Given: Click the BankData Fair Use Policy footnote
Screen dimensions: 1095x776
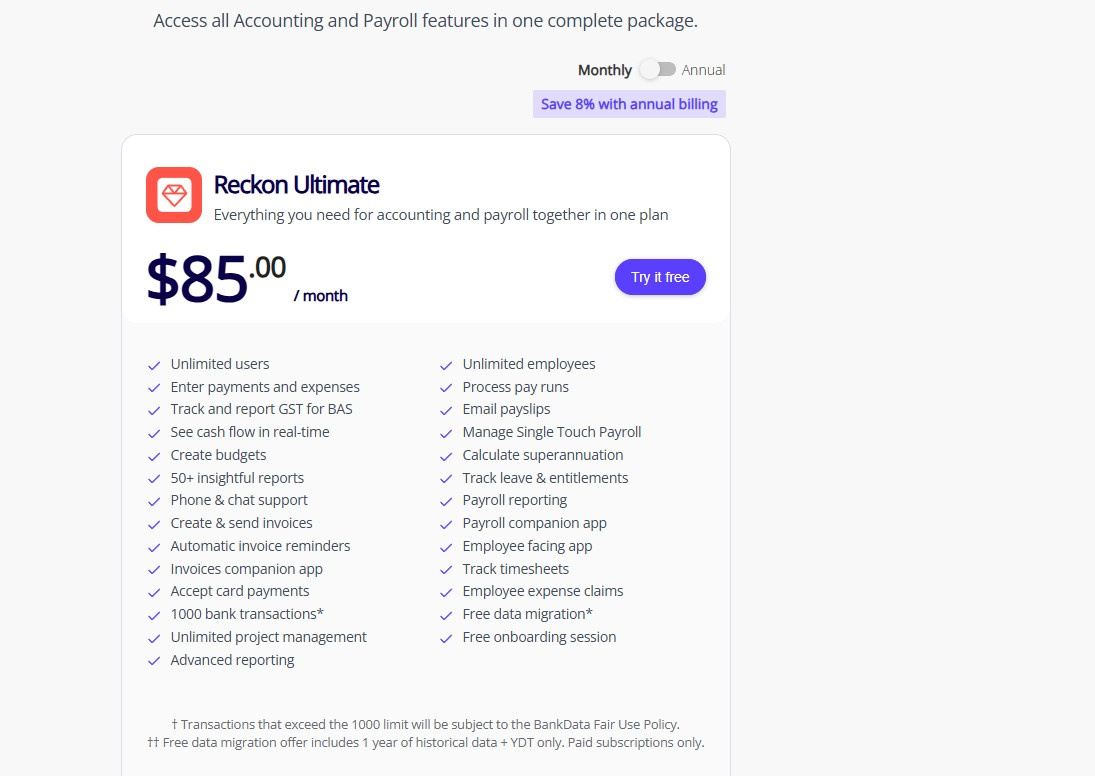Looking at the screenshot, I should click(426, 724).
